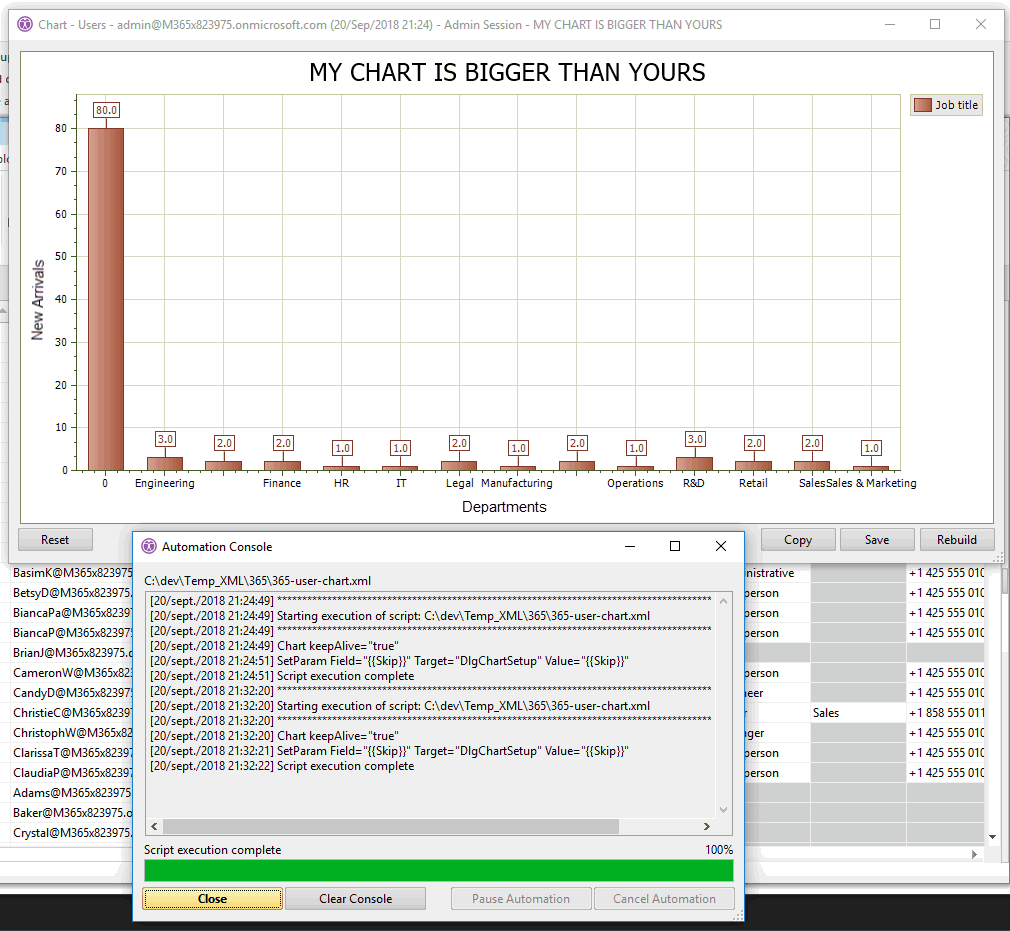Click the green script execution progress bar
Viewport: 1010px width, 931px height.
click(x=438, y=870)
